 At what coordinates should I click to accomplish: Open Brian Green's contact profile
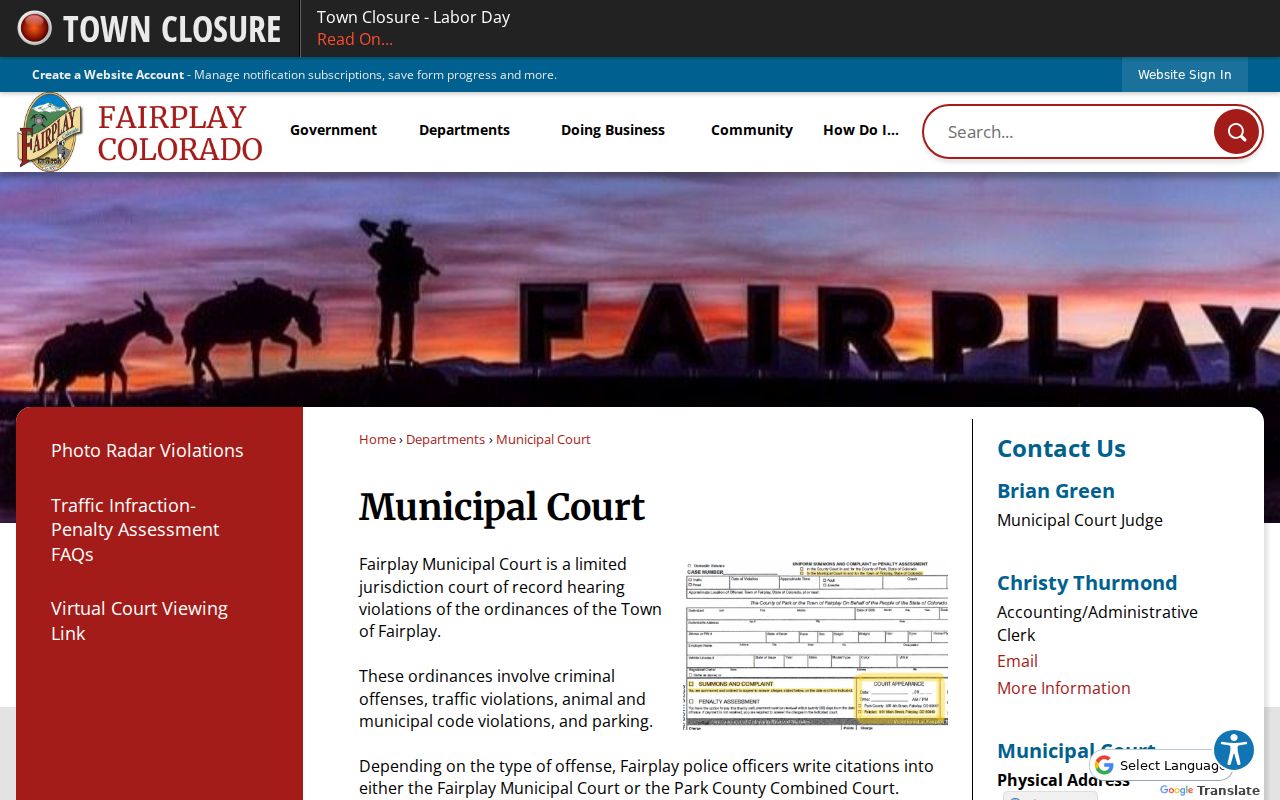point(1055,491)
